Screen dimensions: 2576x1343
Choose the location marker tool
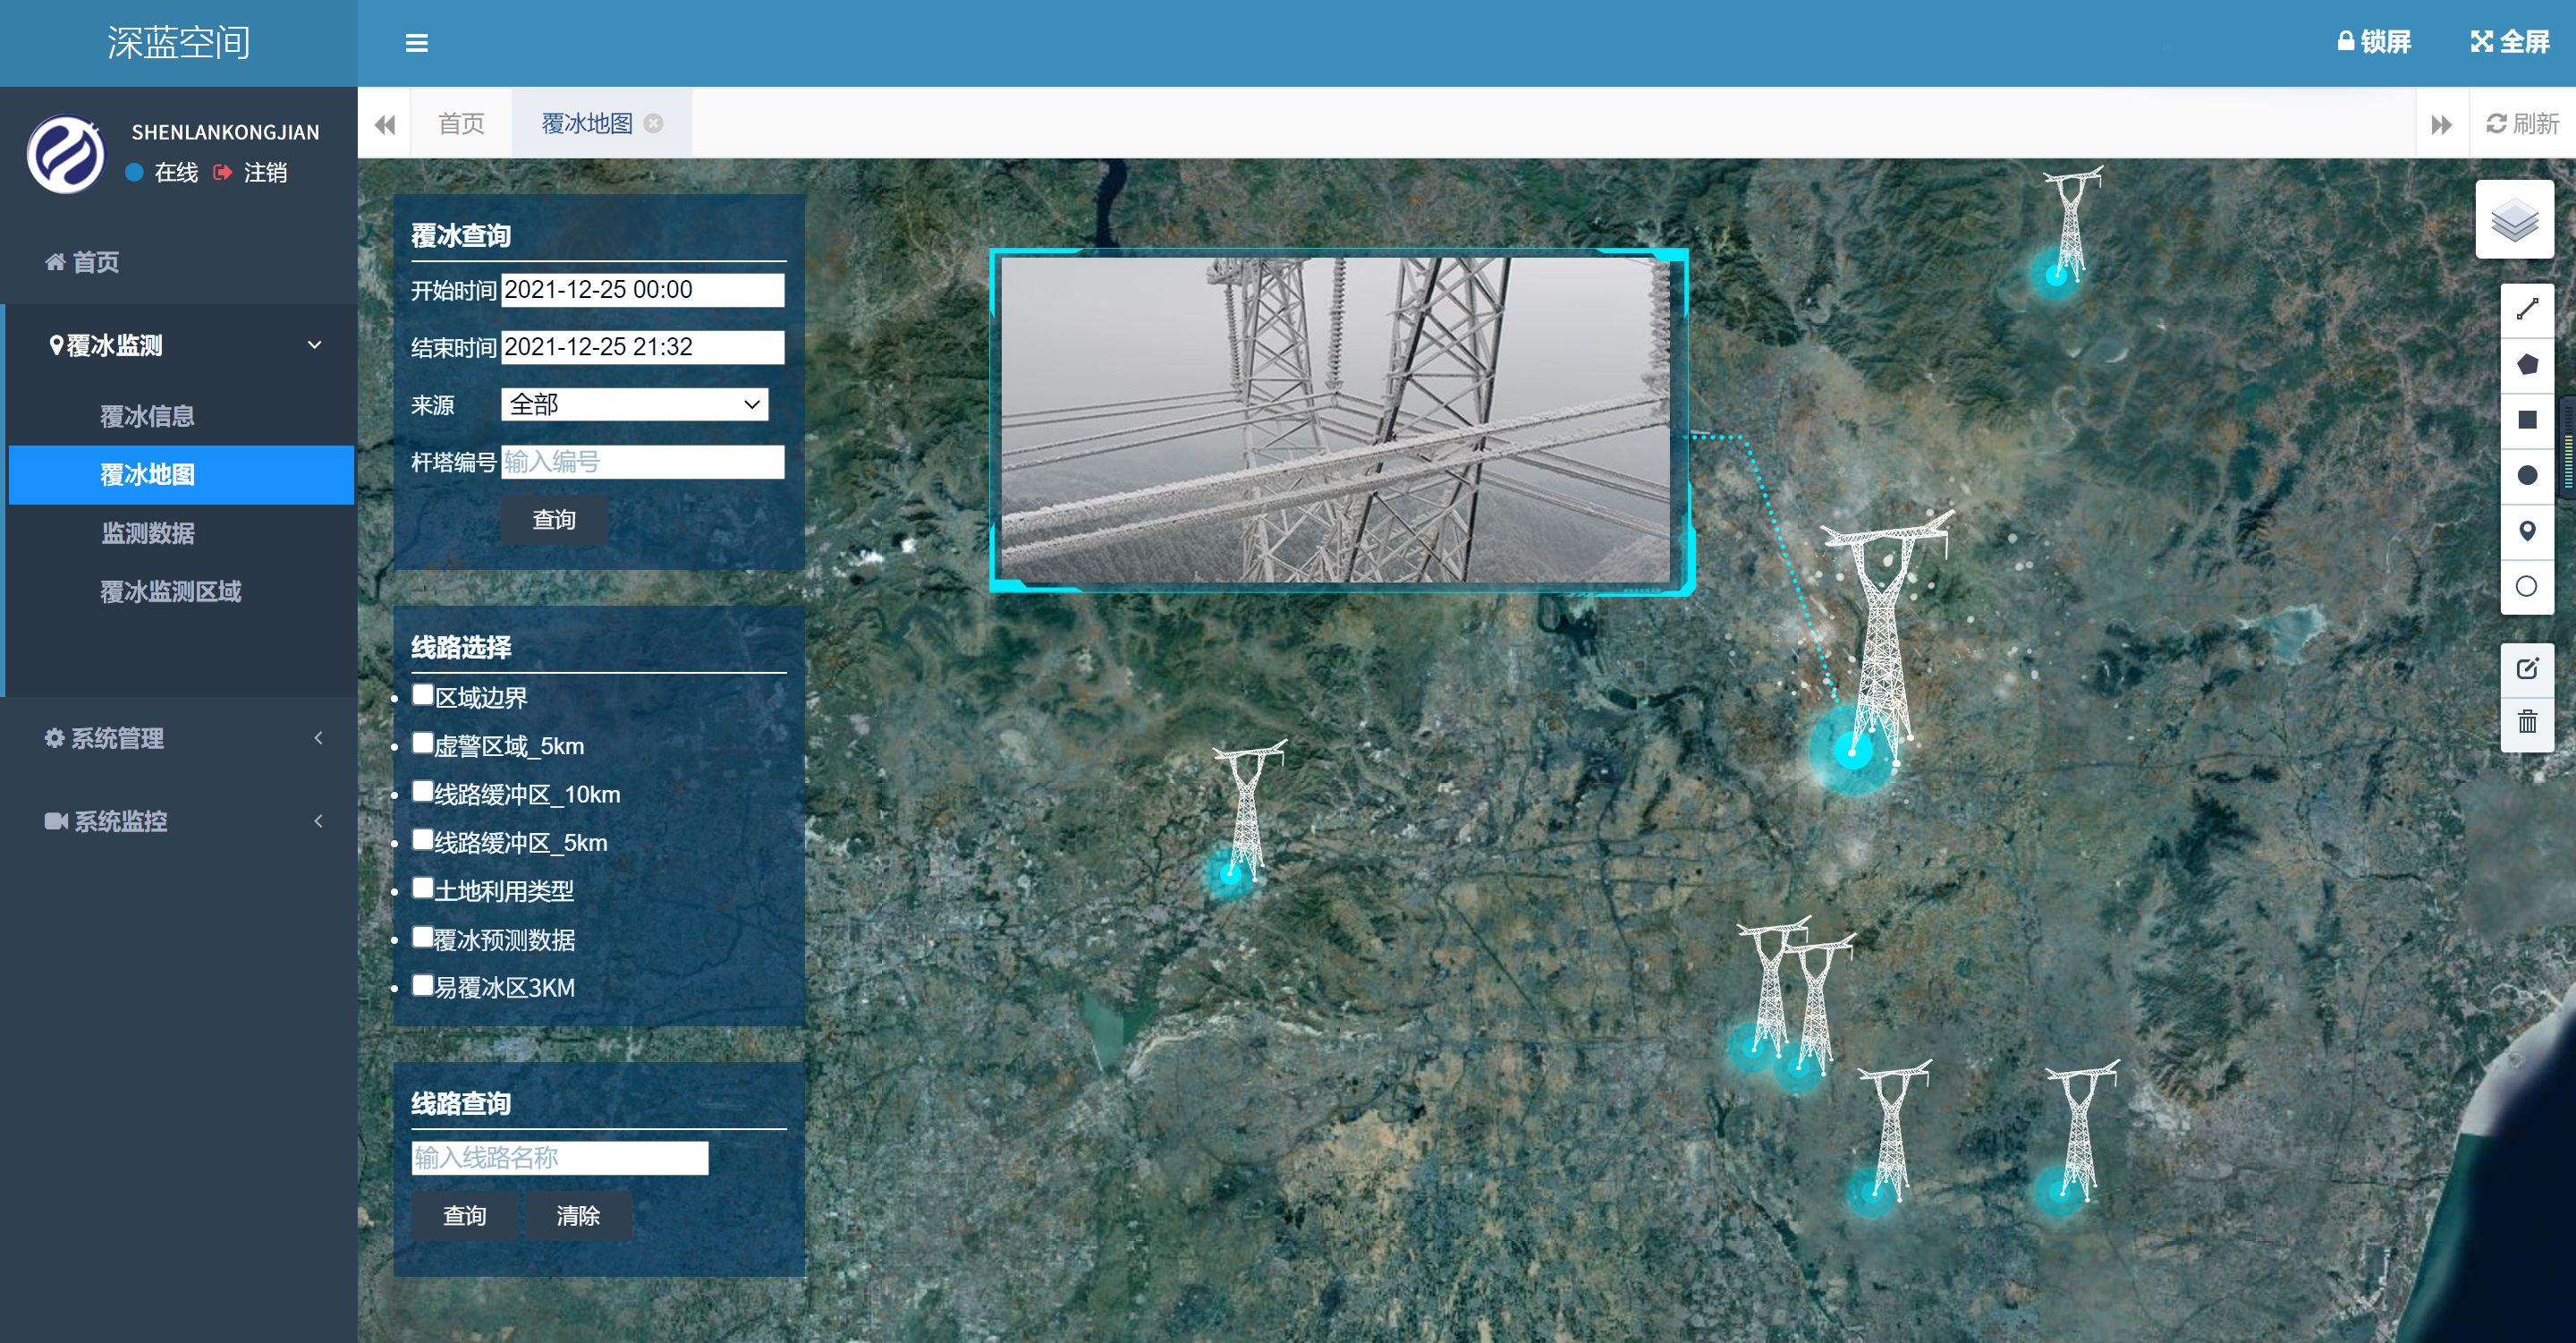[2527, 531]
